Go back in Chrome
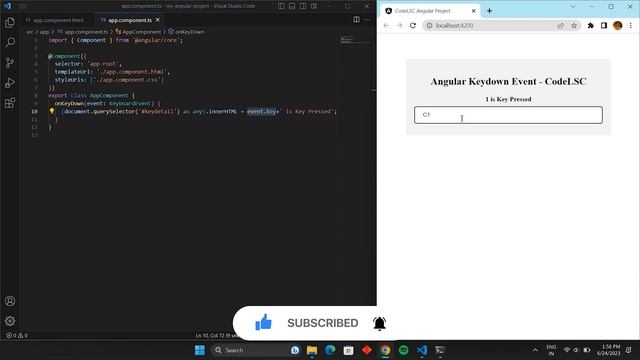The image size is (640, 360). (386, 25)
